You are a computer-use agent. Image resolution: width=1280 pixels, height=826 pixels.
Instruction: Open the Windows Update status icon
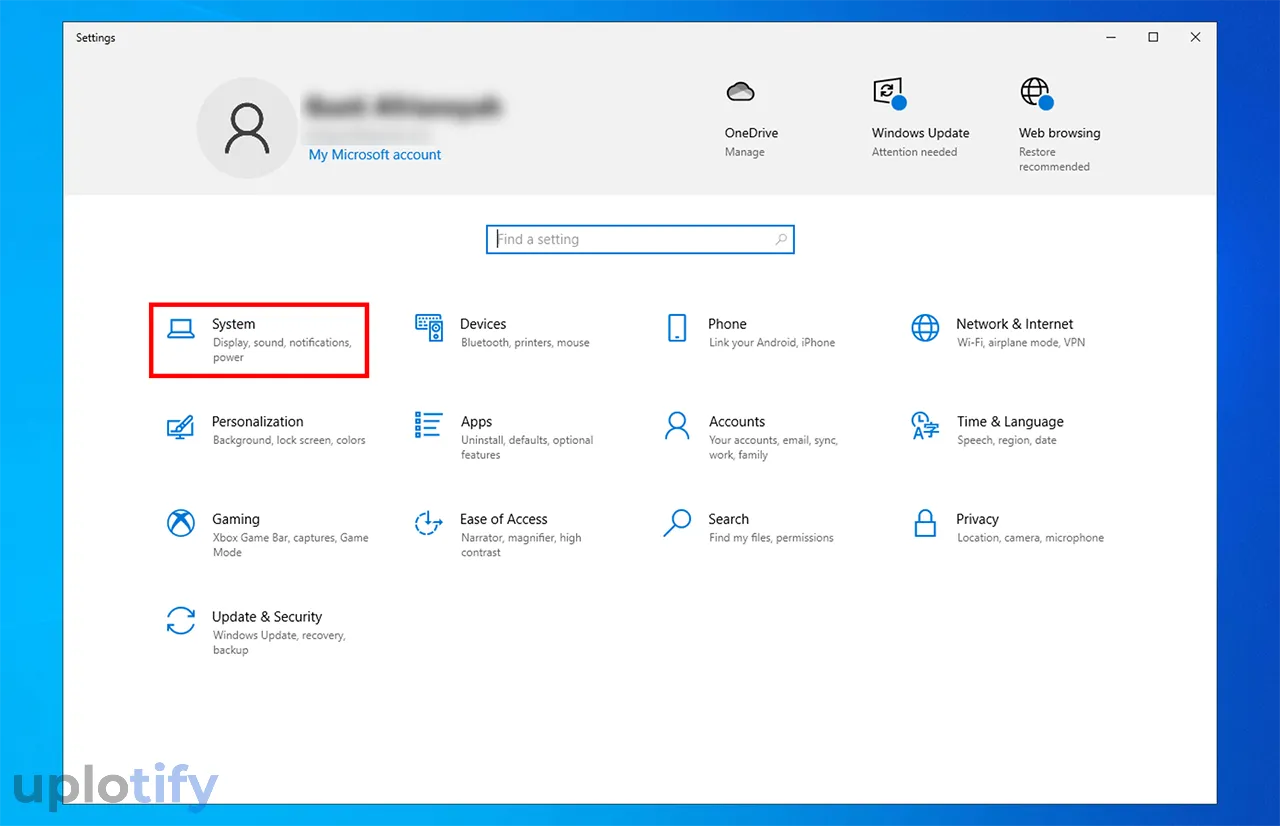(889, 93)
